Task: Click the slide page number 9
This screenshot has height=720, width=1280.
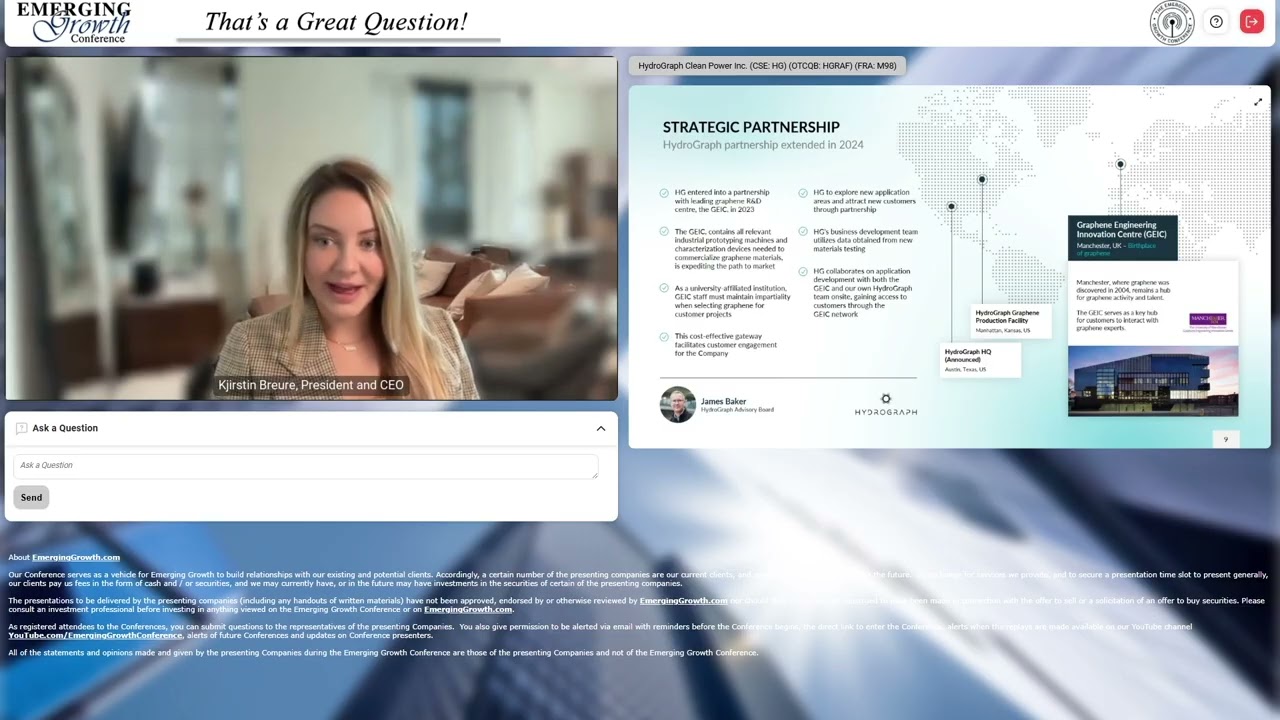Action: coord(1226,439)
